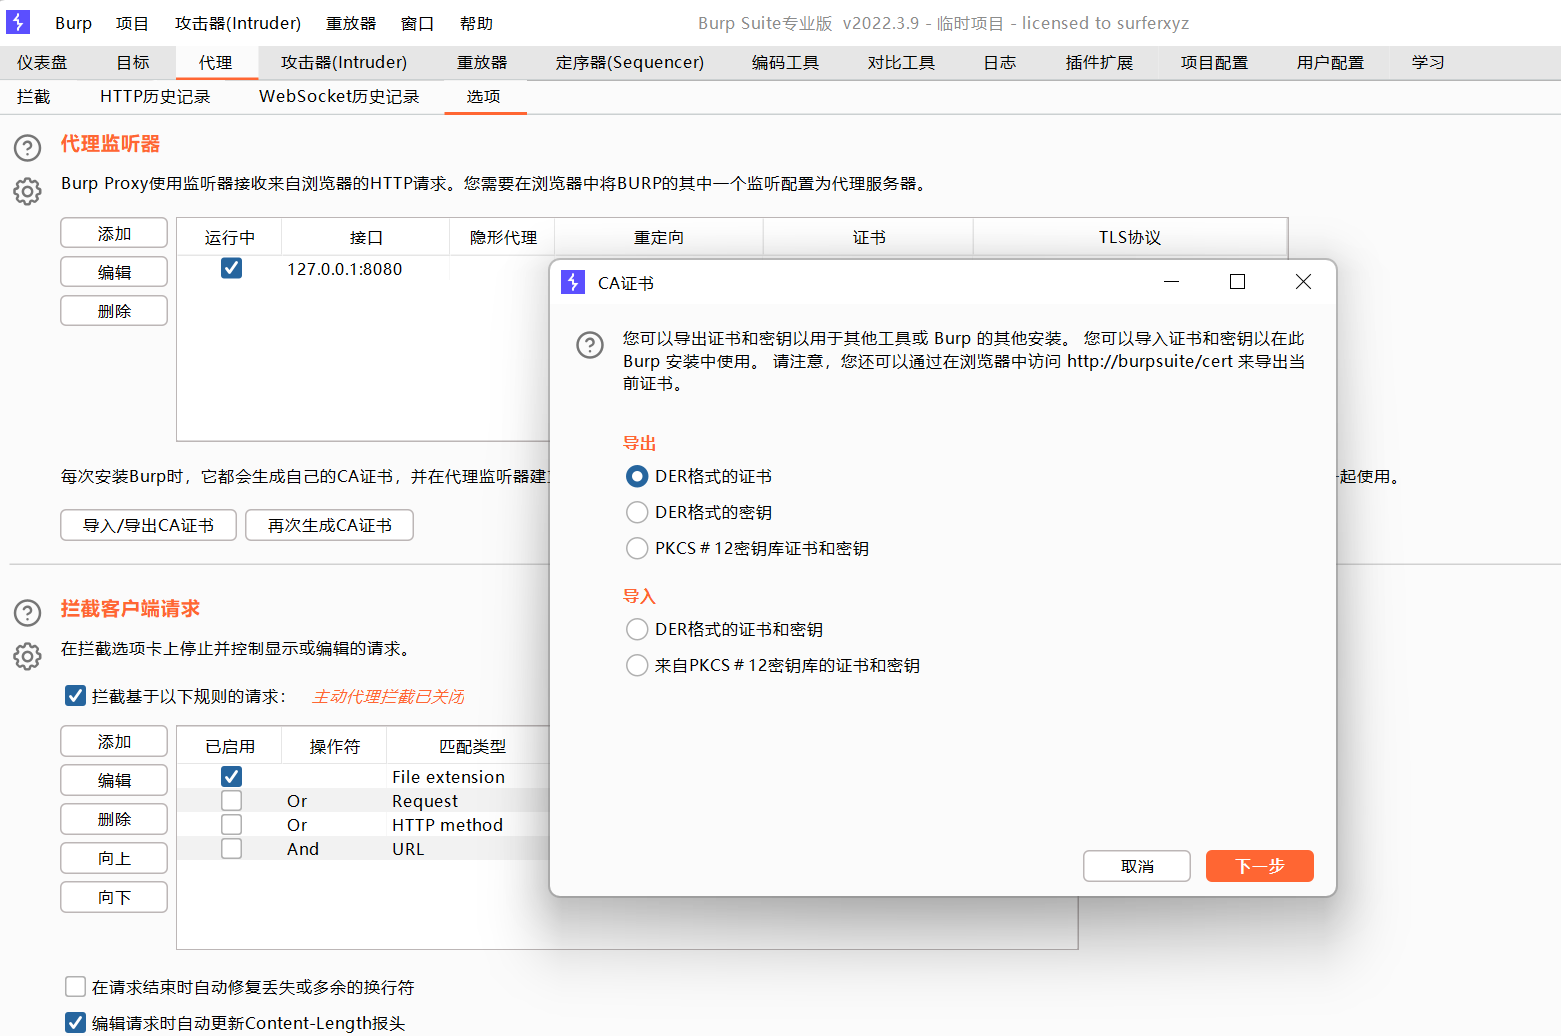Enable the Or Request rule checkbox
Screen dimensions: 1561x1036
click(x=231, y=800)
